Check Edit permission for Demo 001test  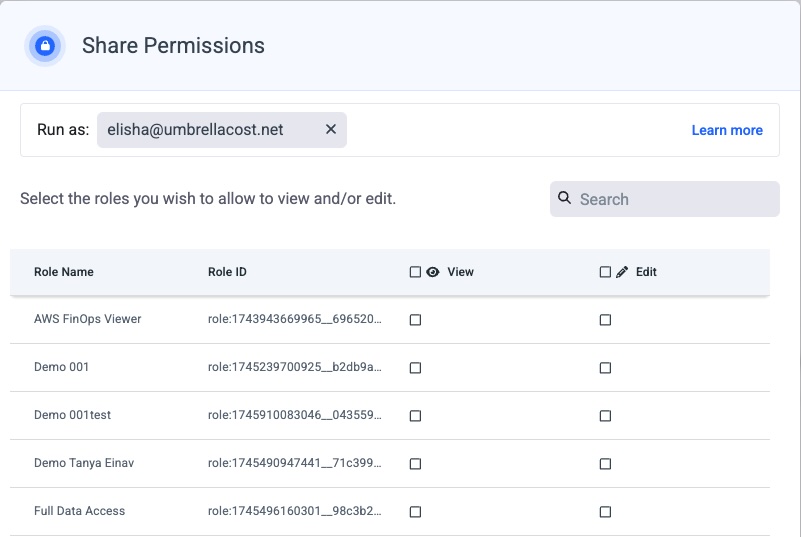tap(605, 416)
